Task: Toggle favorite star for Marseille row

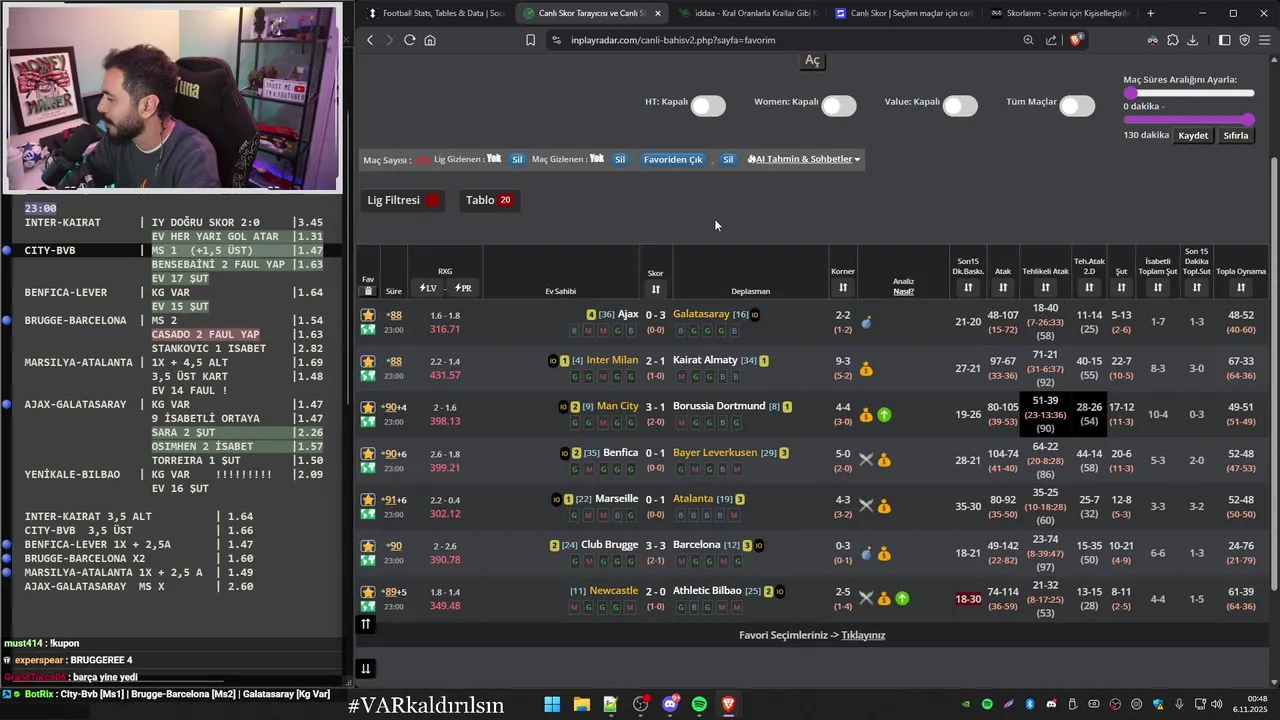Action: (x=368, y=499)
